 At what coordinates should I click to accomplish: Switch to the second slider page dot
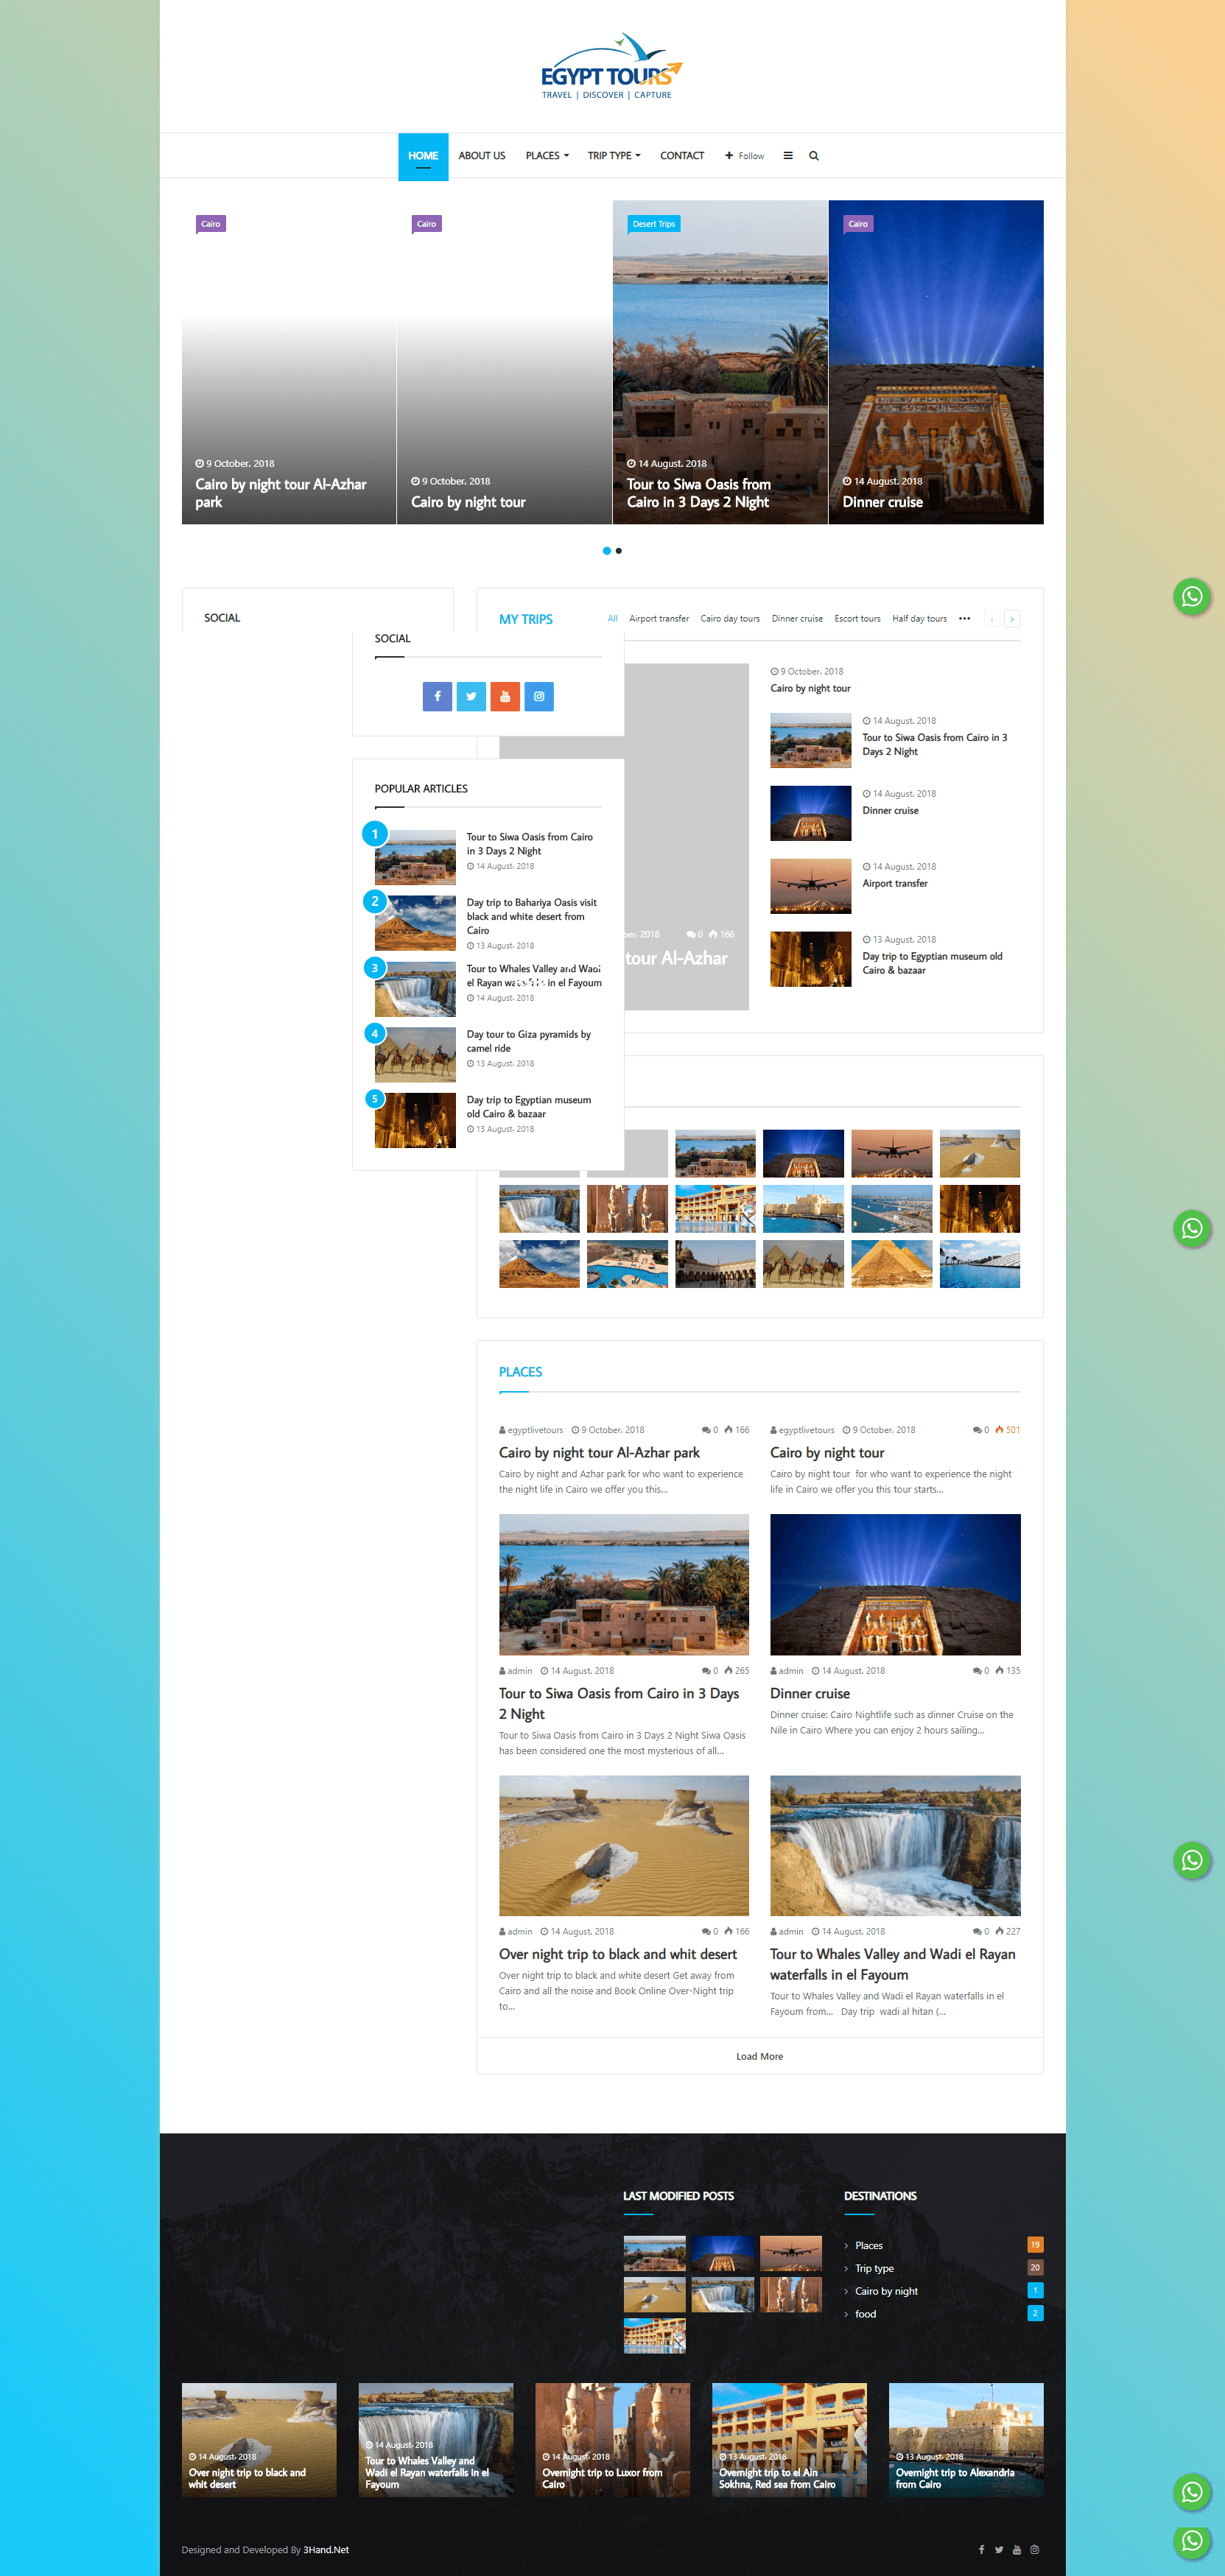click(619, 551)
